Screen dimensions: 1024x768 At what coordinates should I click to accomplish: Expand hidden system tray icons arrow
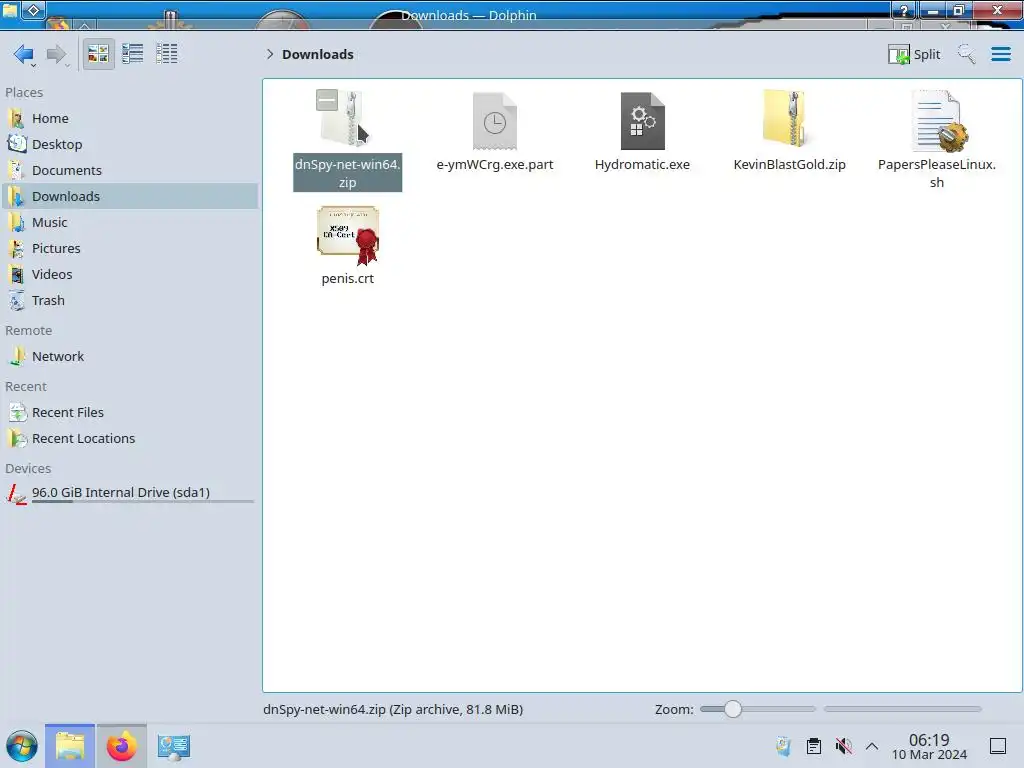point(872,746)
